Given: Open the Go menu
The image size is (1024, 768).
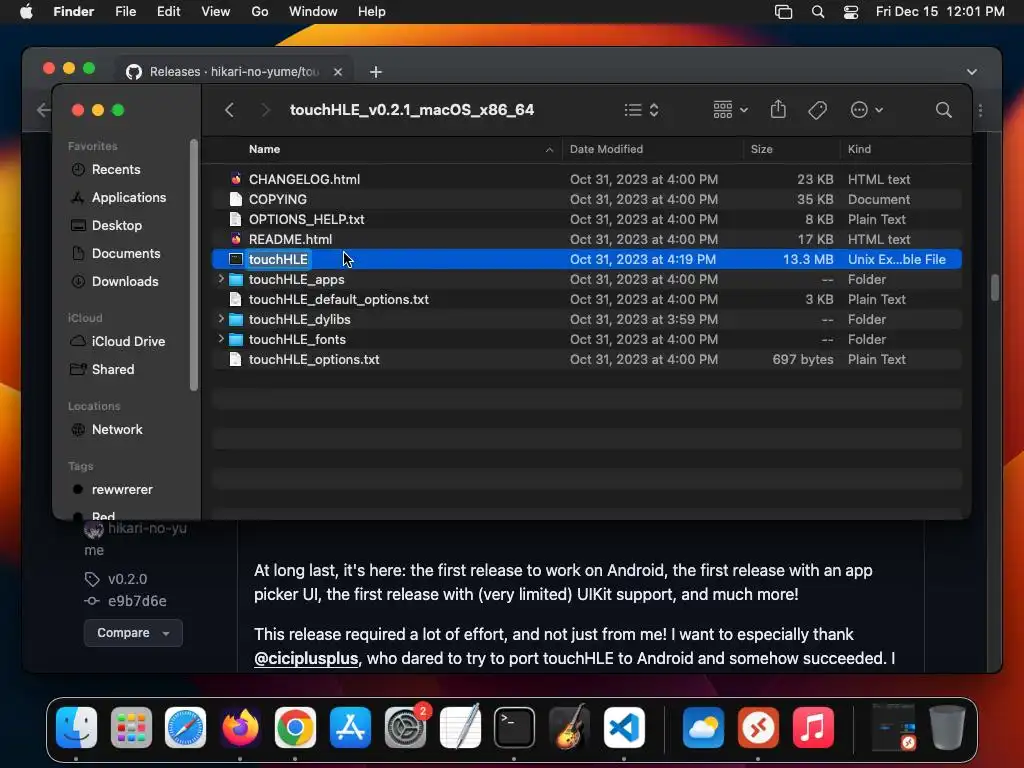Looking at the screenshot, I should point(259,12).
